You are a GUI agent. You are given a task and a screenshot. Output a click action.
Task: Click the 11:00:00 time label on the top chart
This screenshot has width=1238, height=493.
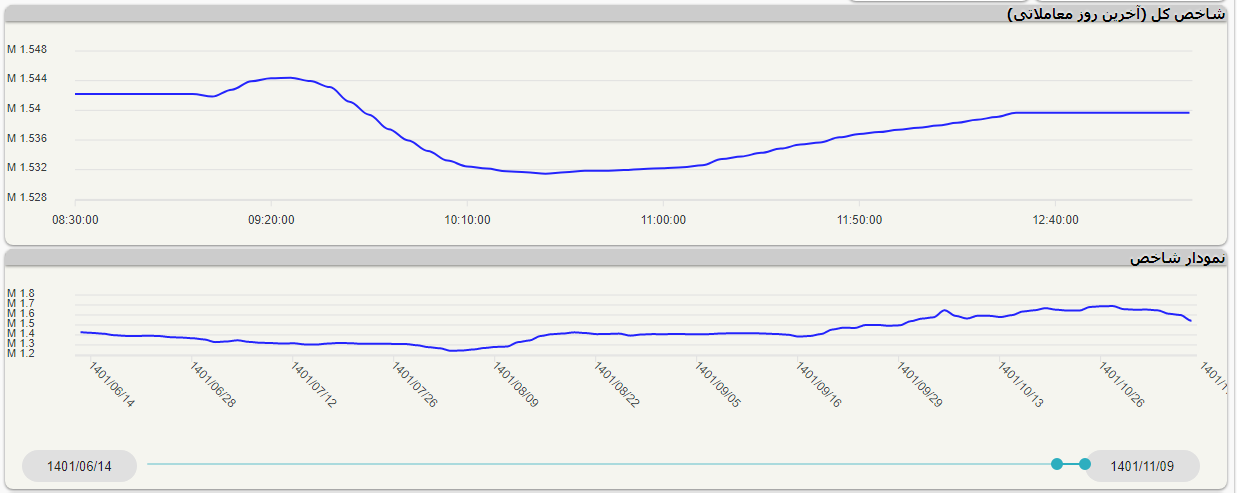[663, 220]
